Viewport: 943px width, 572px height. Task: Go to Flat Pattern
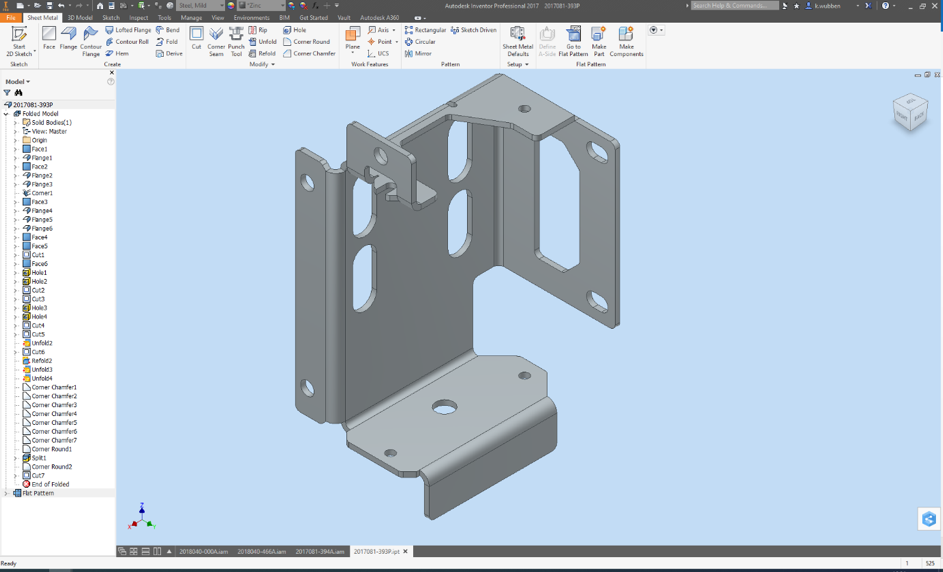(x=573, y=40)
